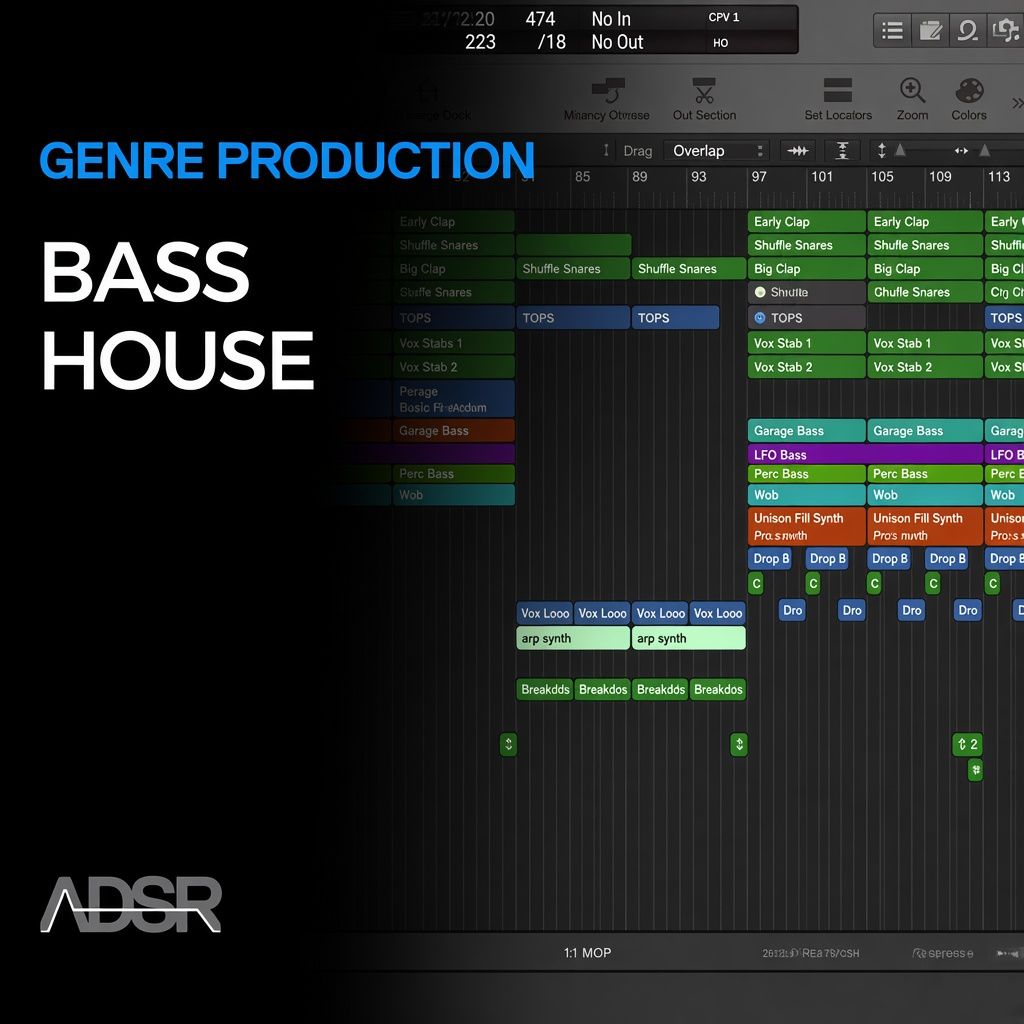Viewport: 1024px width, 1024px height.
Task: Click bar 97 on the ruler
Action: (x=759, y=176)
